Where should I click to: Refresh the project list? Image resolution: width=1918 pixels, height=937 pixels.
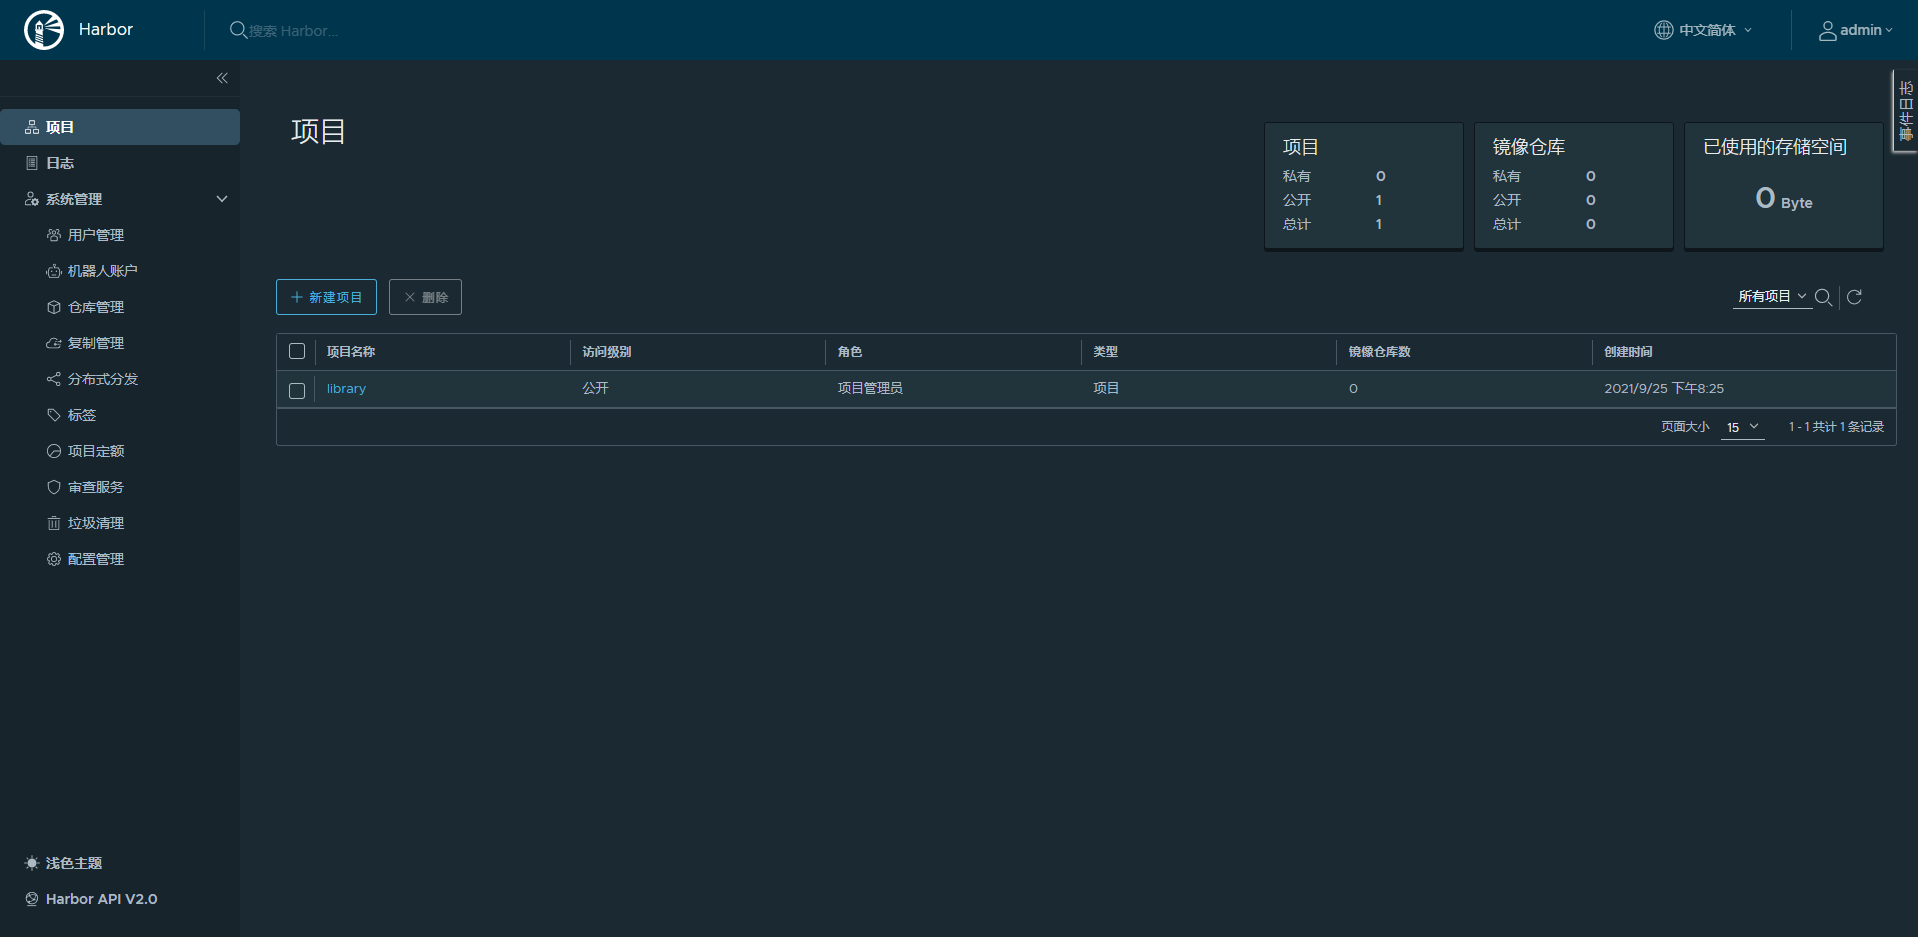click(1854, 297)
